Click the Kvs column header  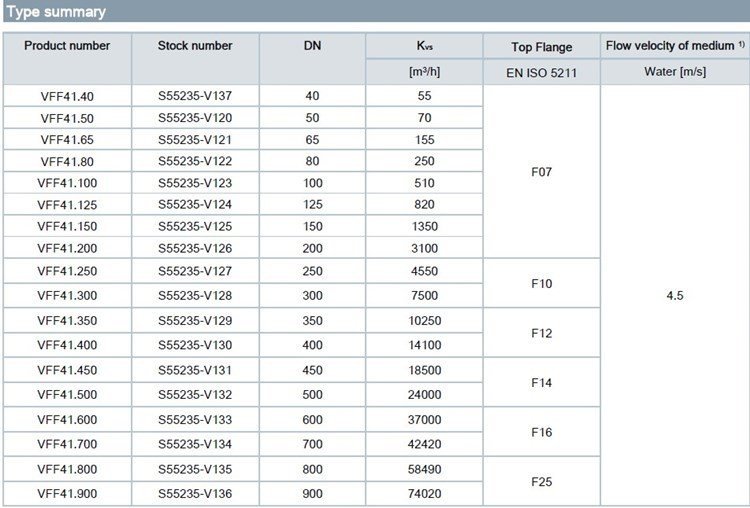pos(424,46)
